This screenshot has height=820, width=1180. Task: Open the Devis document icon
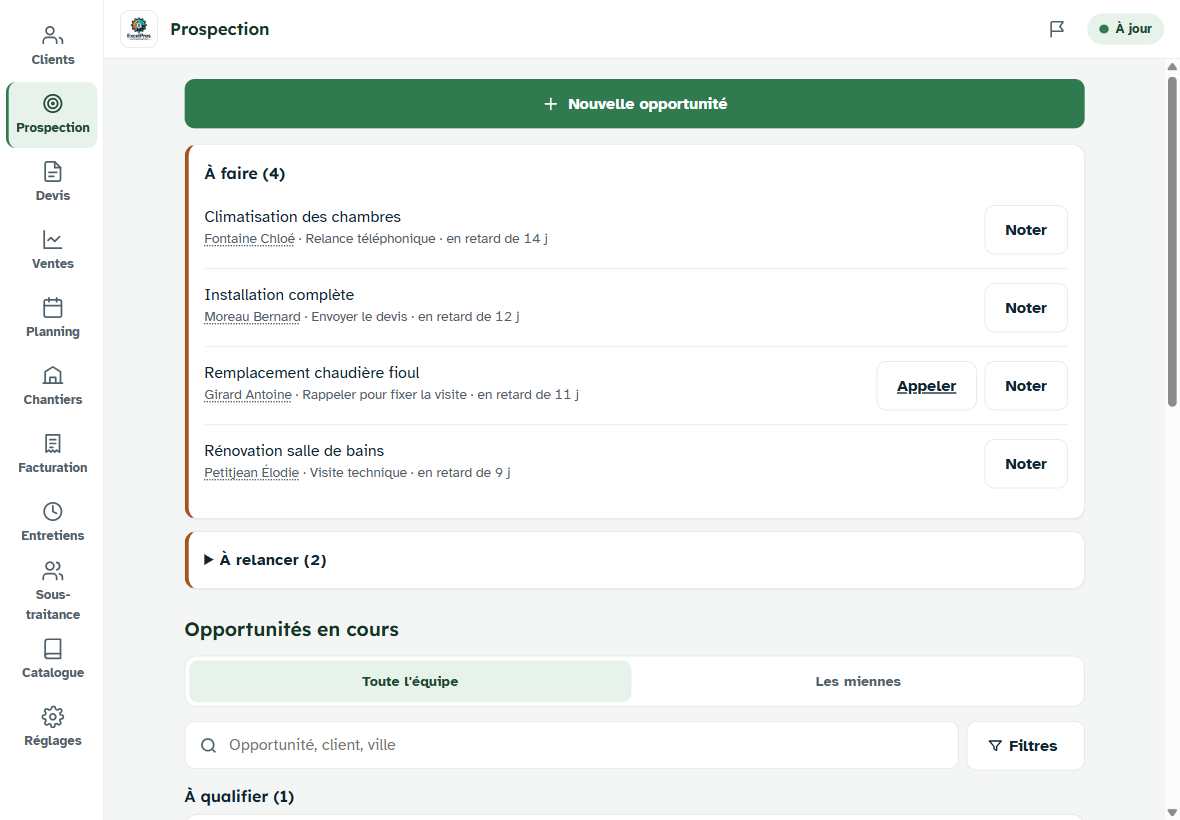coord(53,172)
